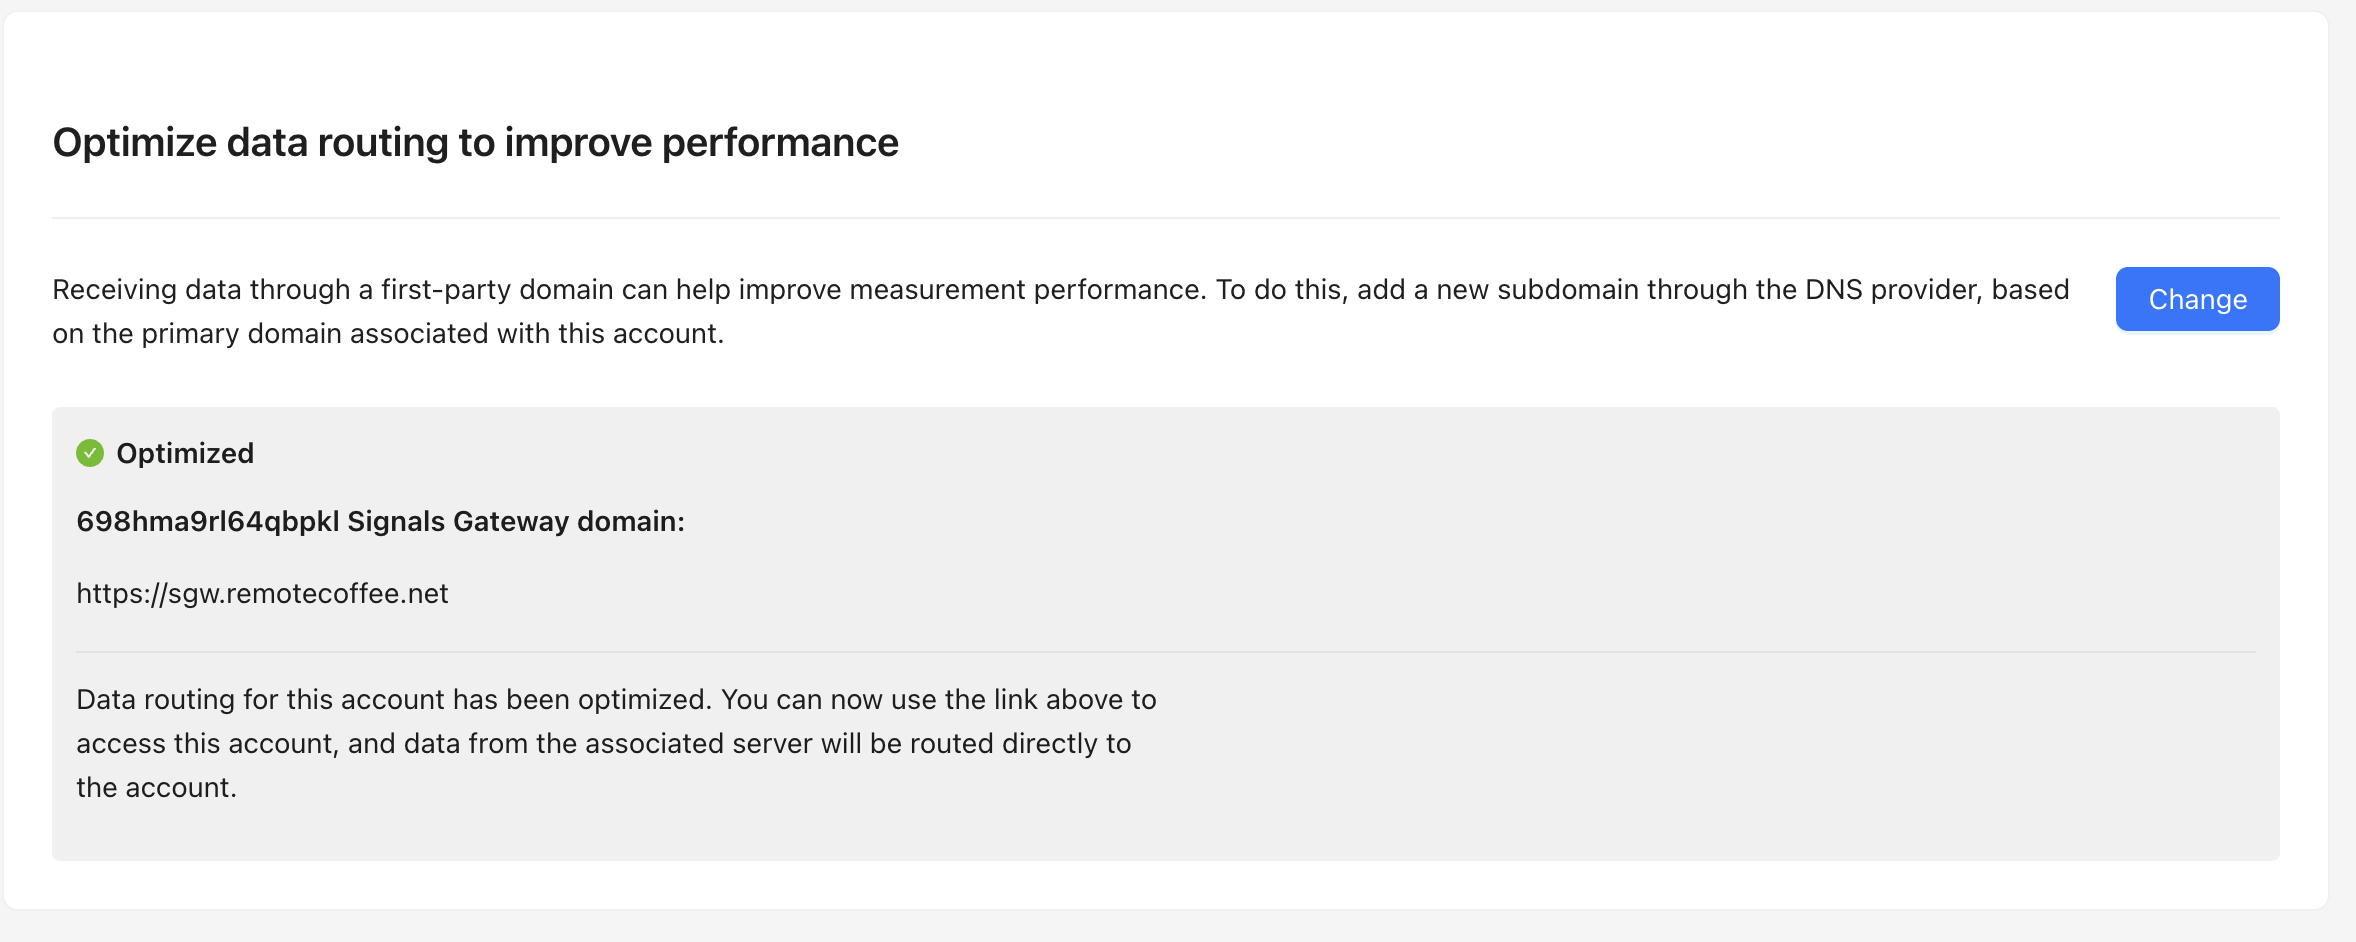Click the phrase "add a new subdomain"

pos(1496,290)
